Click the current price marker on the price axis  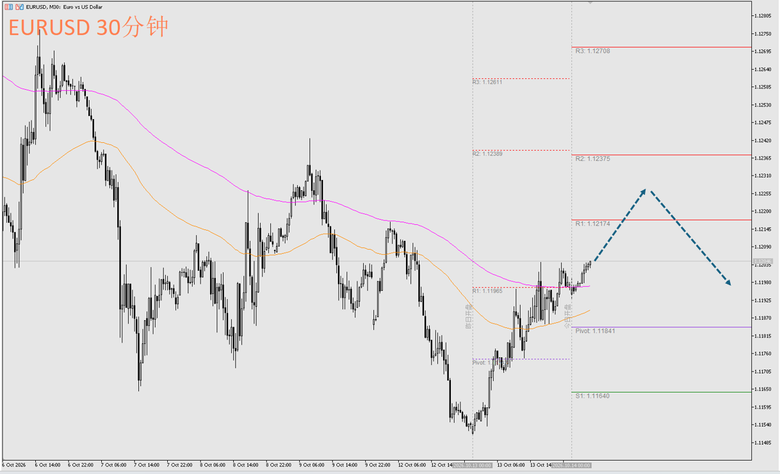pos(762,261)
